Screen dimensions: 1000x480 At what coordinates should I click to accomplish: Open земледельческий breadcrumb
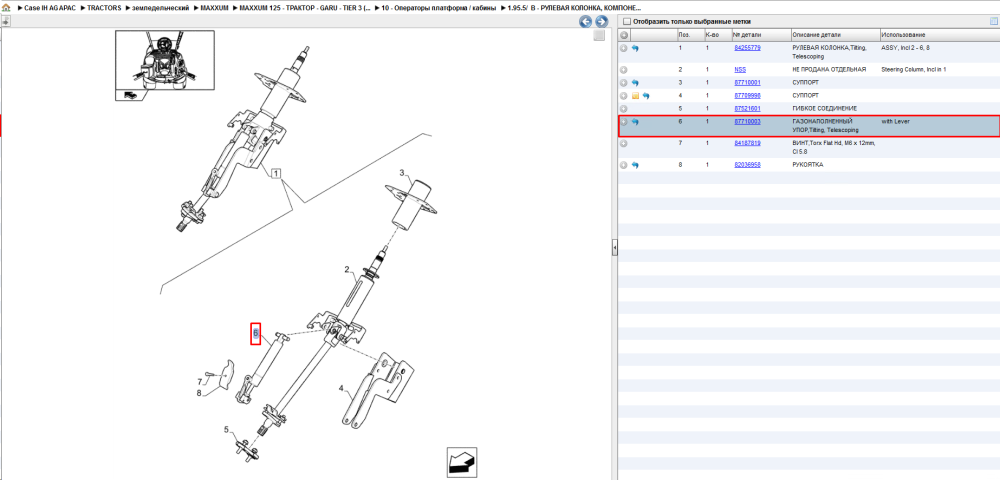pos(161,8)
